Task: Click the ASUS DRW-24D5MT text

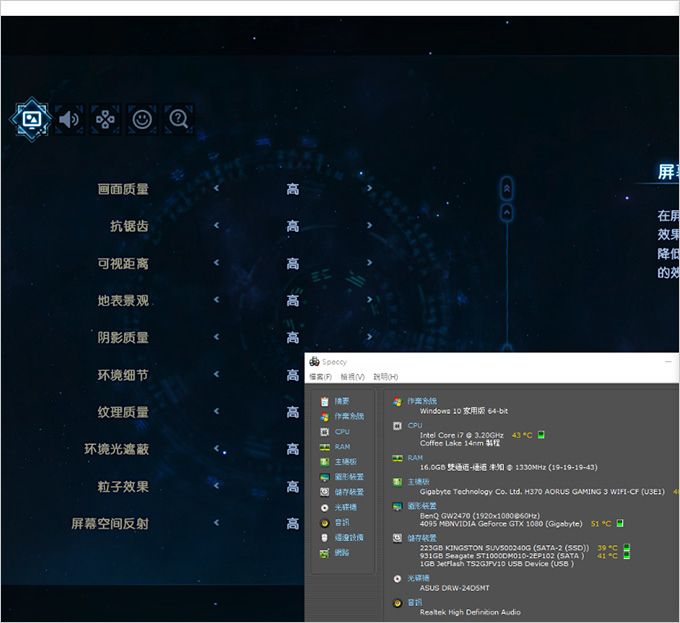Action: 454,588
